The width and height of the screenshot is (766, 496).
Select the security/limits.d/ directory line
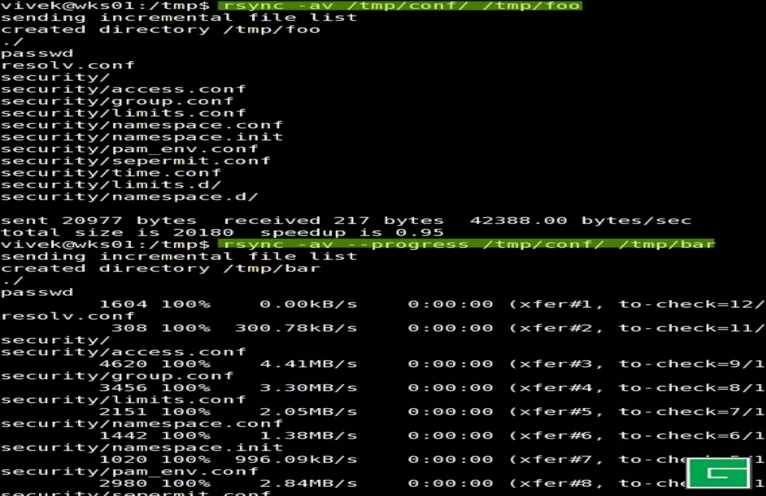click(111, 185)
